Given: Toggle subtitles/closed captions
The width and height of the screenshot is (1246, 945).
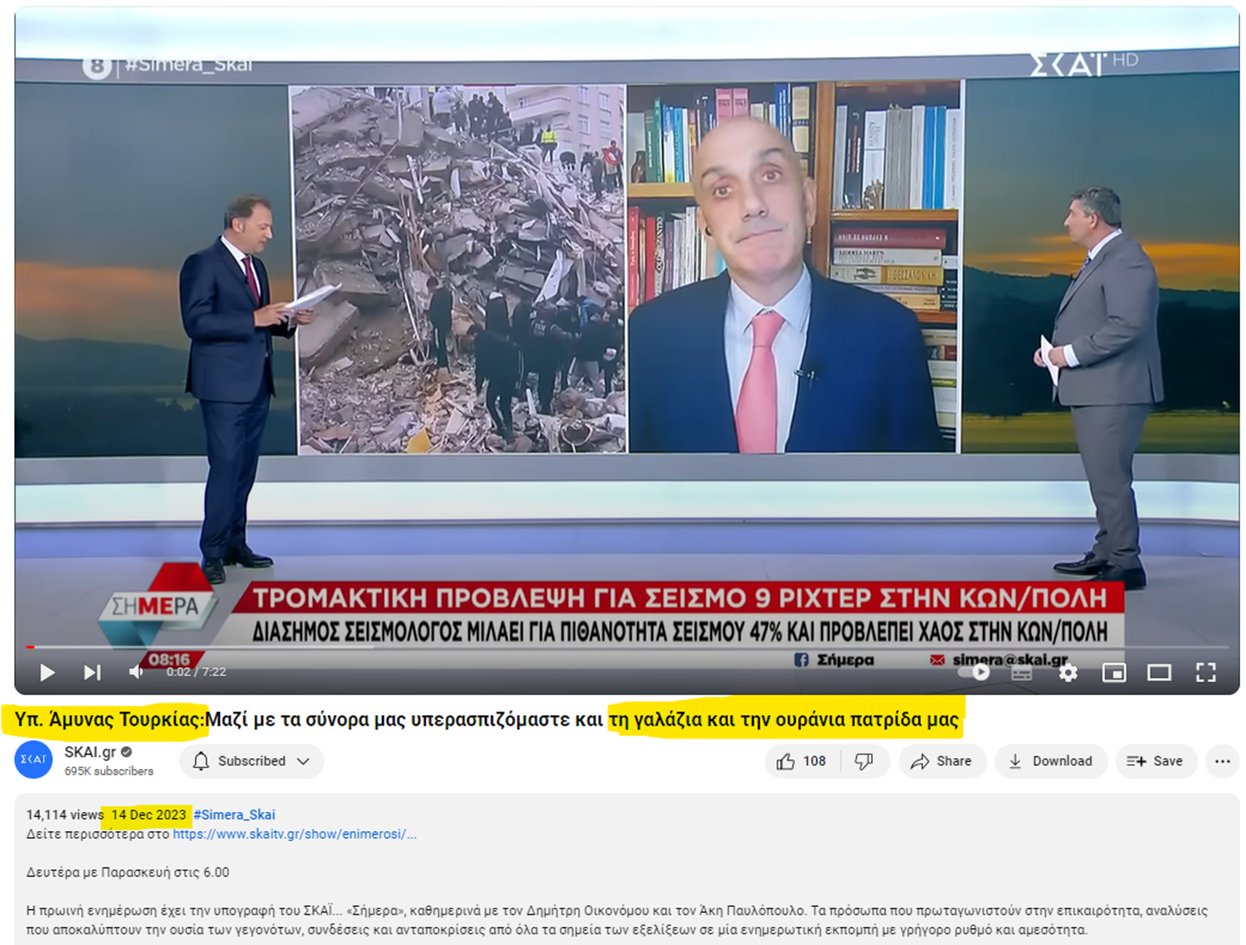Looking at the screenshot, I should pyautogui.click(x=1021, y=672).
